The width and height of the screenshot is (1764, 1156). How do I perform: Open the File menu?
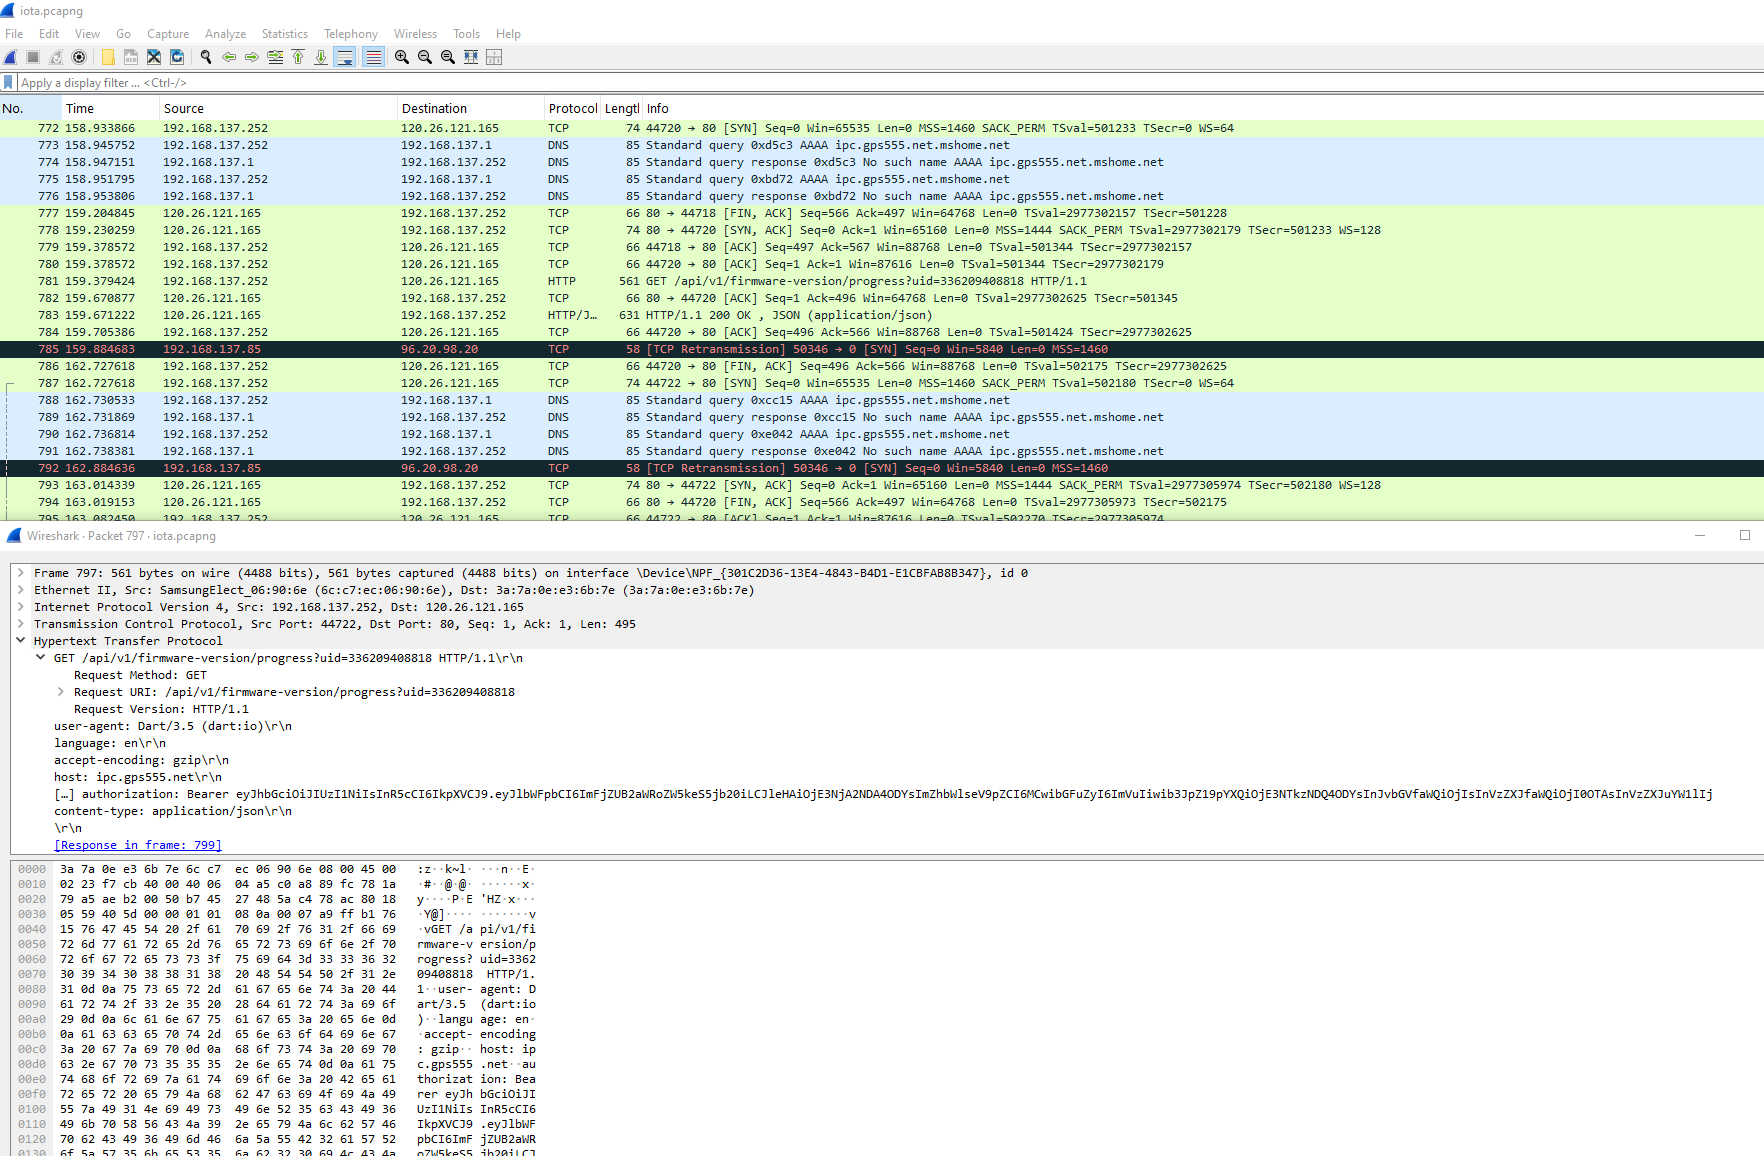[14, 34]
